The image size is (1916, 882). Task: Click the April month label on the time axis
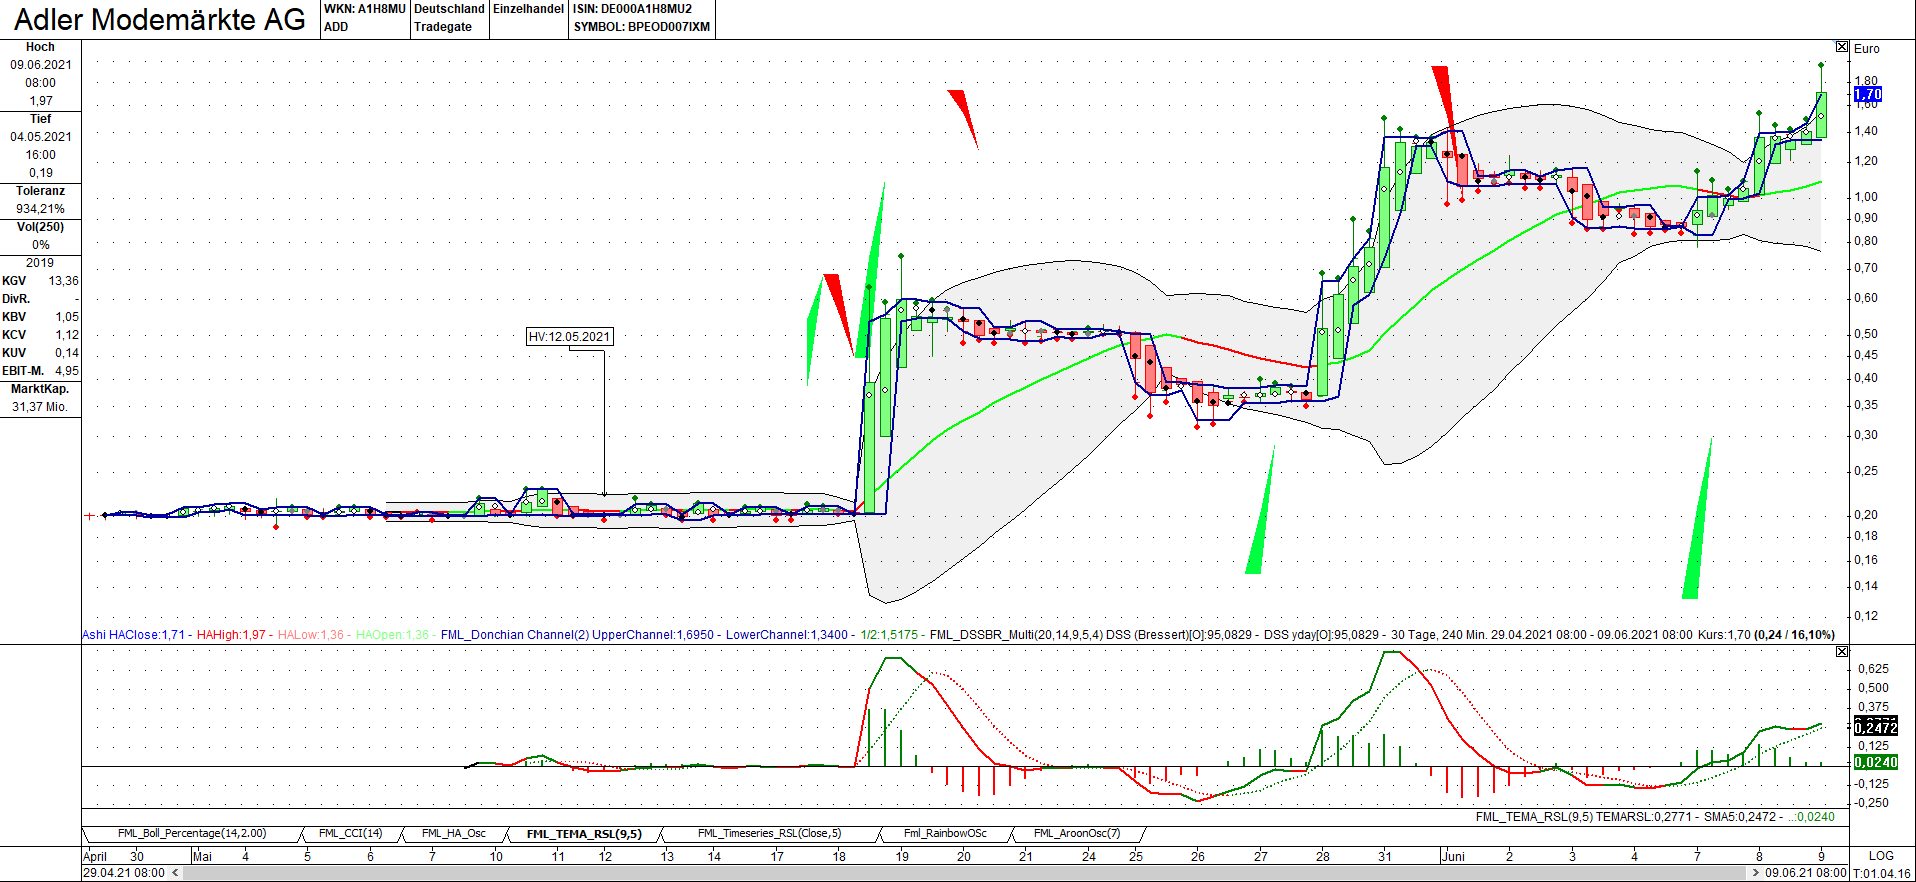click(95, 856)
